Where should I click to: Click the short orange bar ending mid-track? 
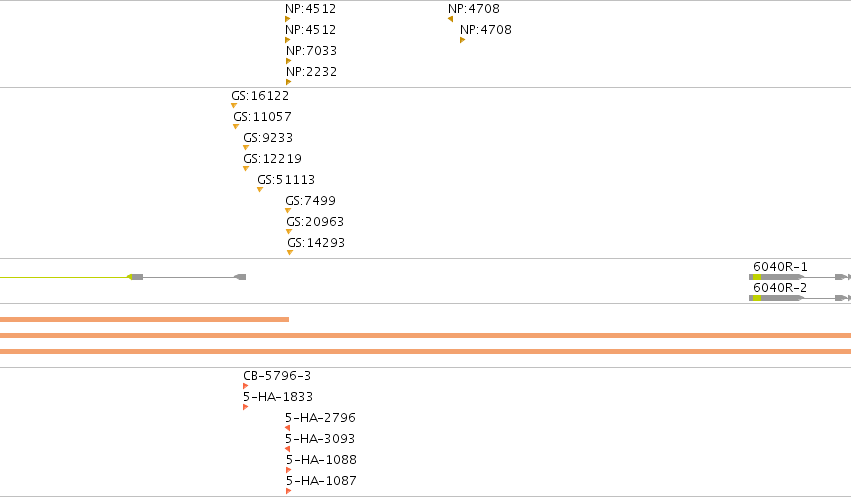pyautogui.click(x=144, y=320)
